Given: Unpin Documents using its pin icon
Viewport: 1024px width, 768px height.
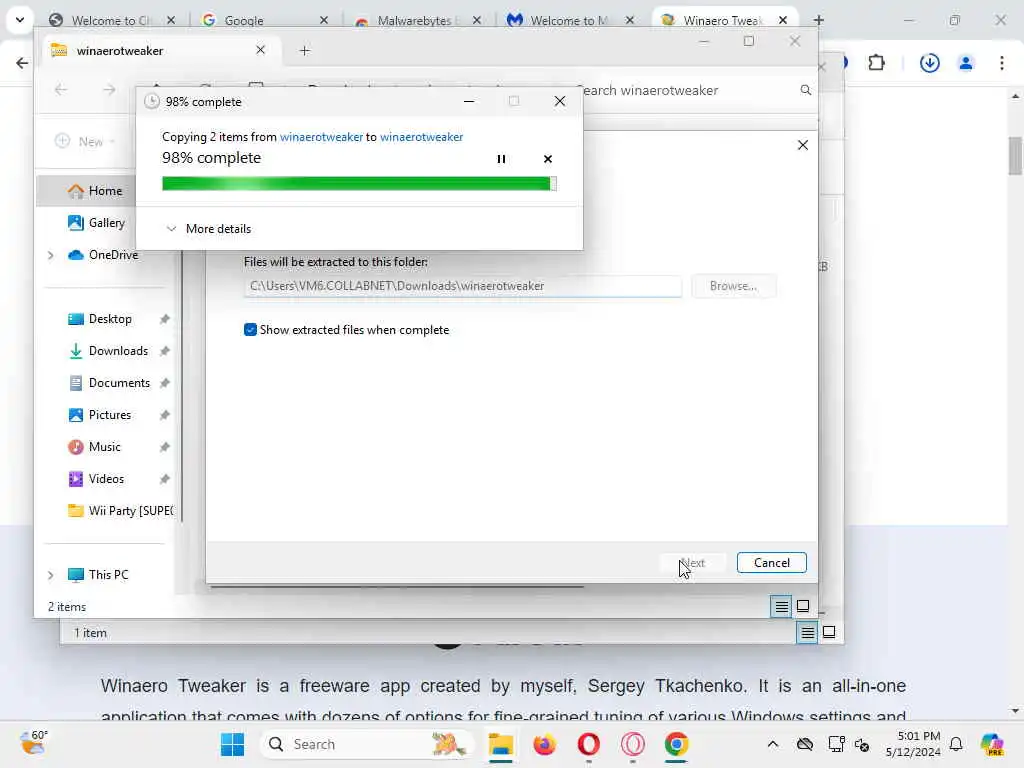Looking at the screenshot, I should point(165,383).
